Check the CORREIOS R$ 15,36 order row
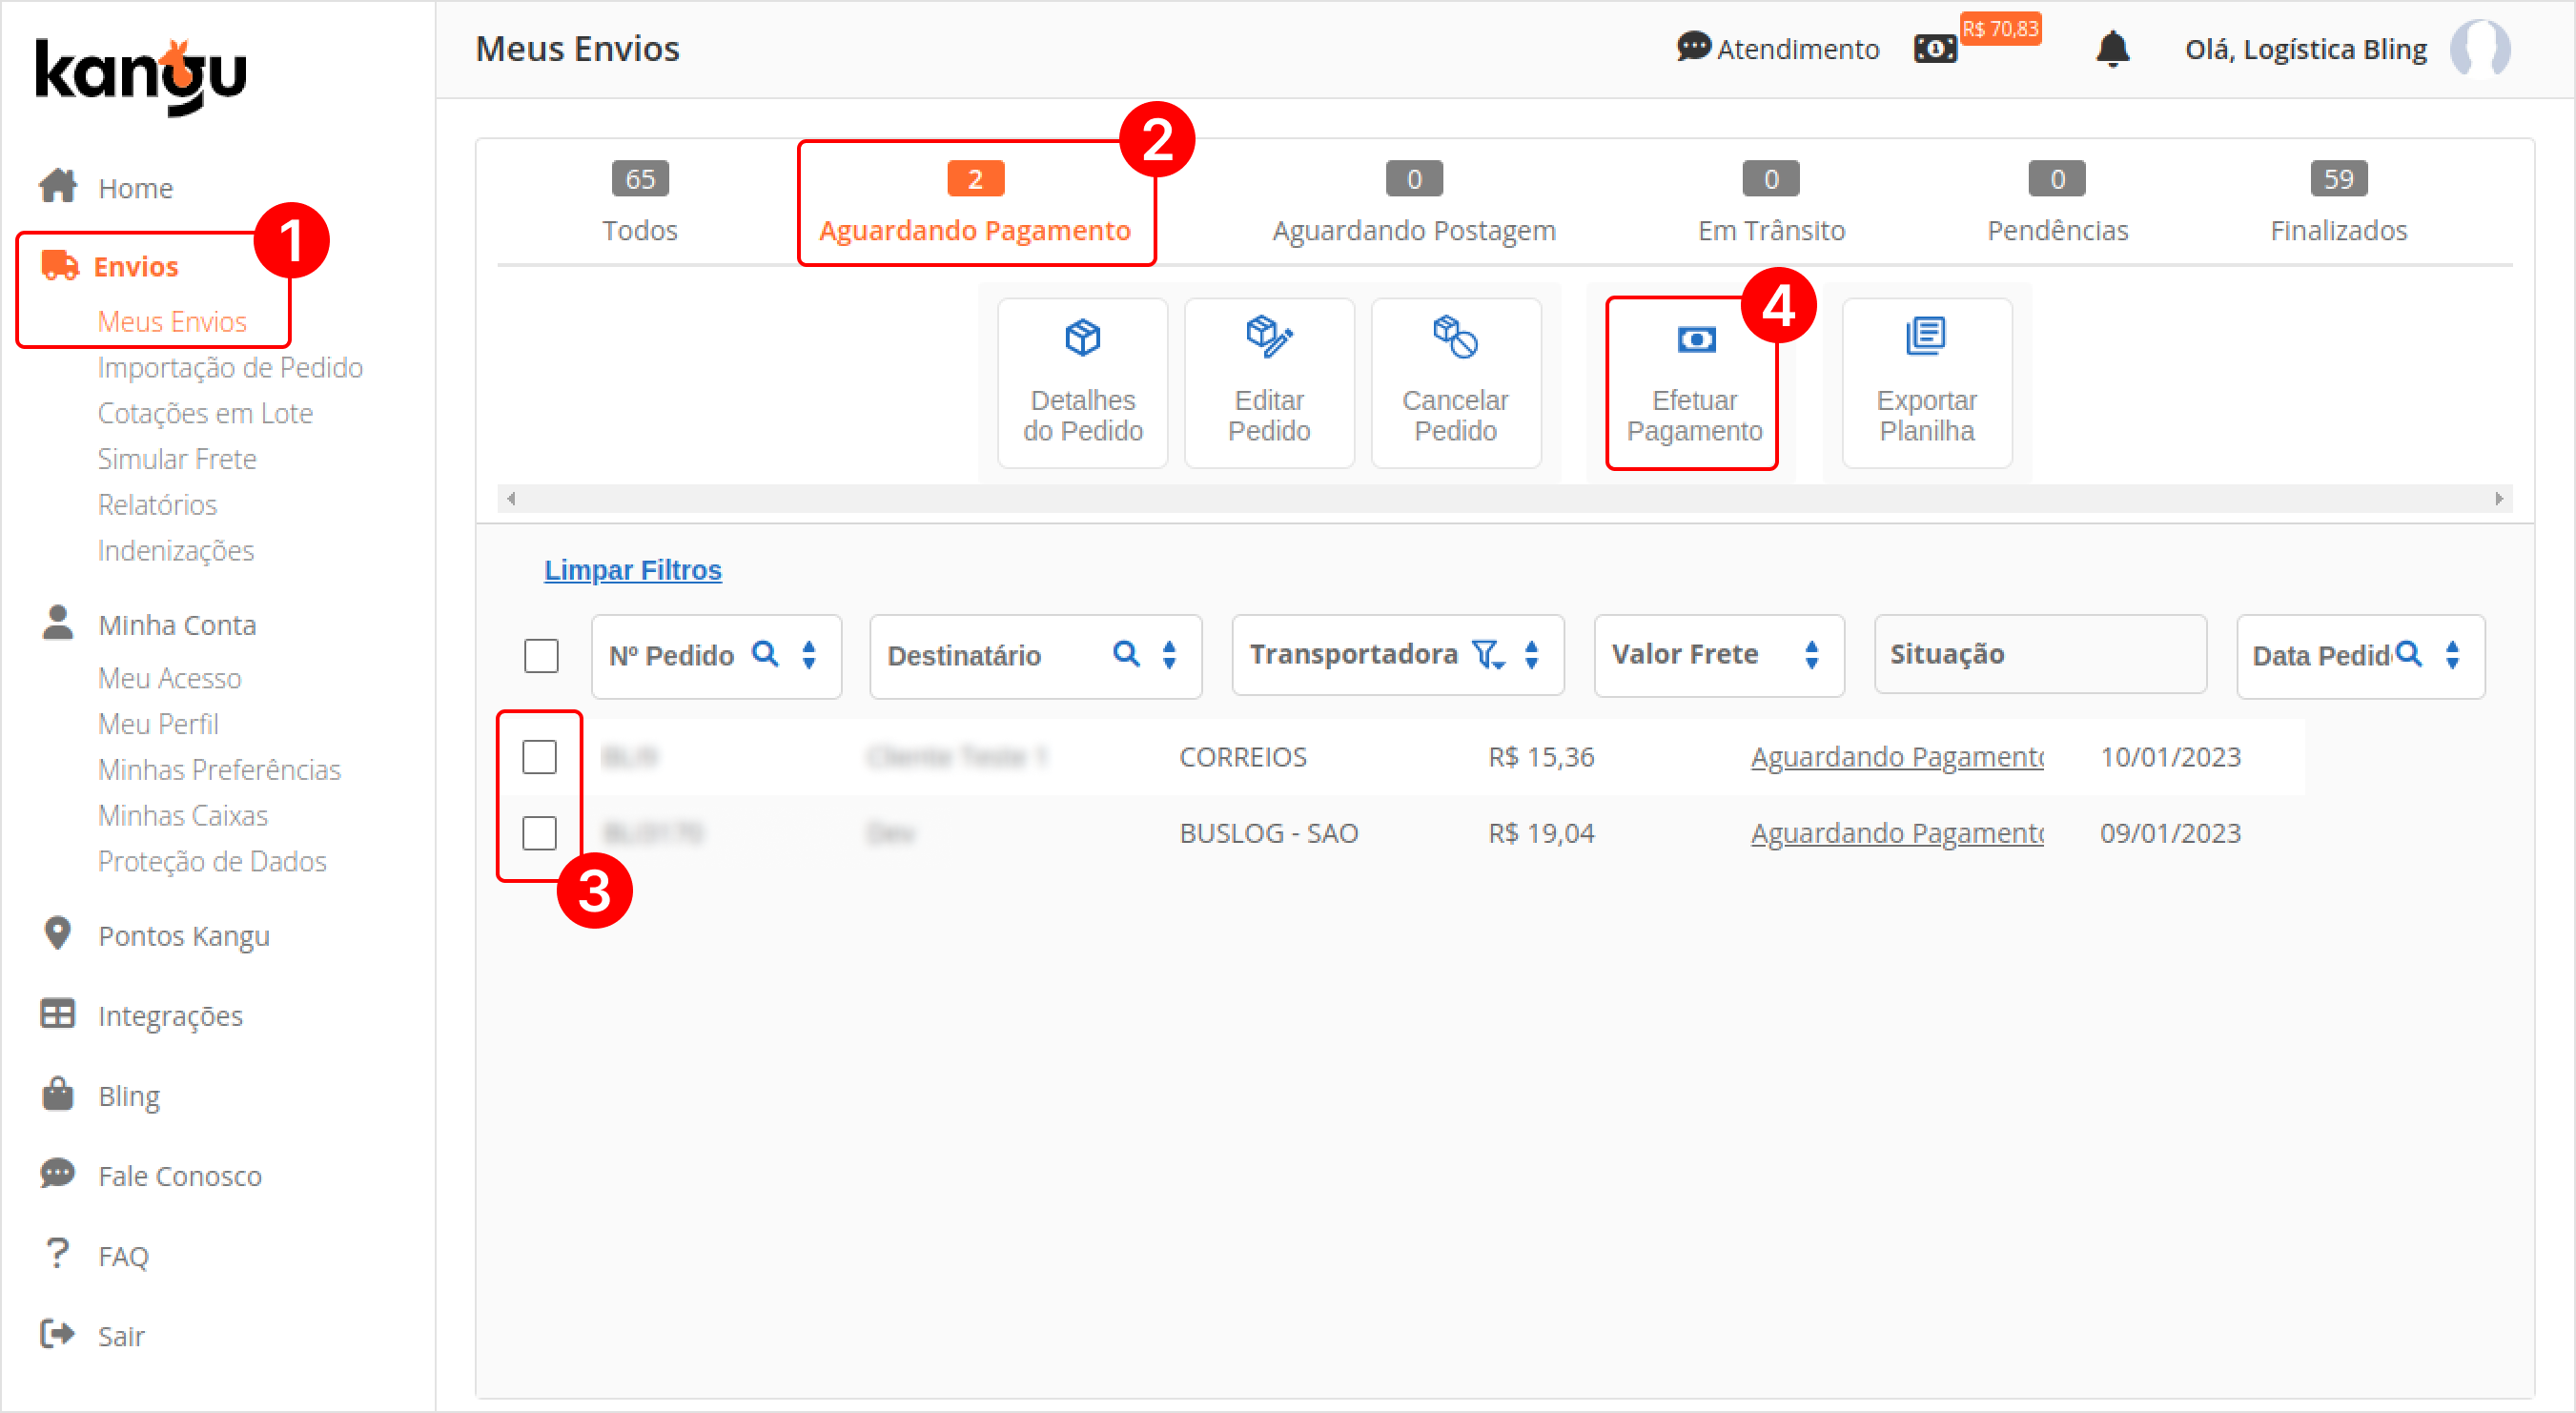This screenshot has width=2576, height=1413. (539, 757)
